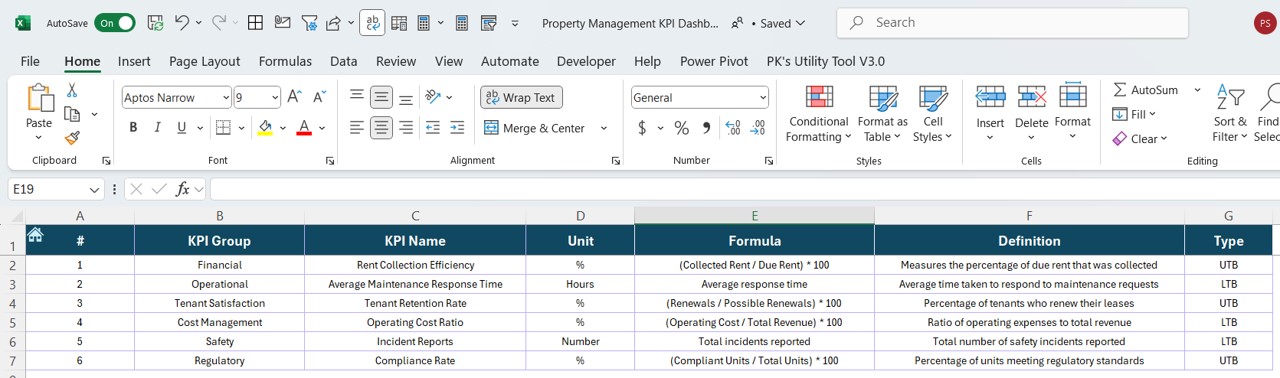This screenshot has height=378, width=1280.
Task: Click the Cut scissors icon
Action: pos(72,90)
